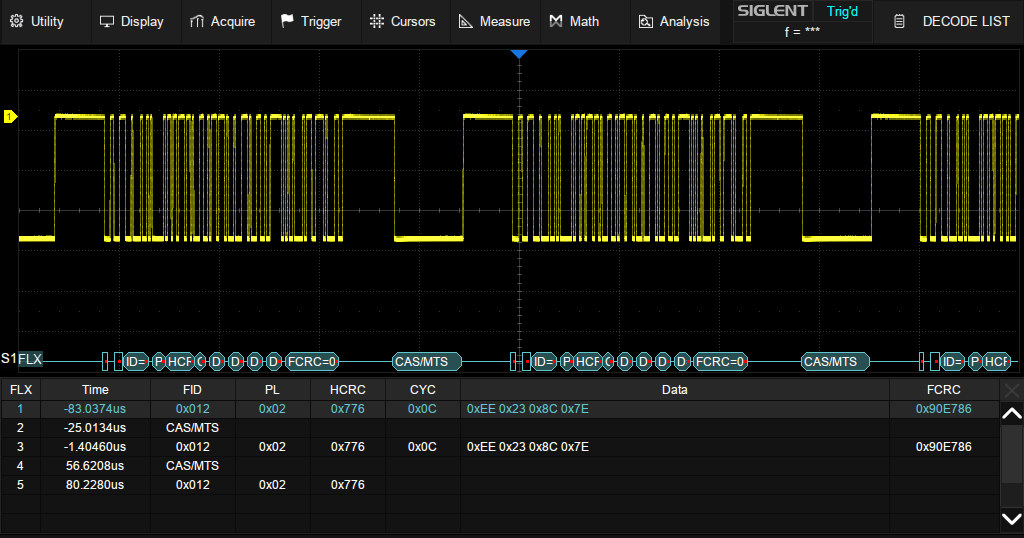Click the S1 FLX bus label

coord(22,359)
